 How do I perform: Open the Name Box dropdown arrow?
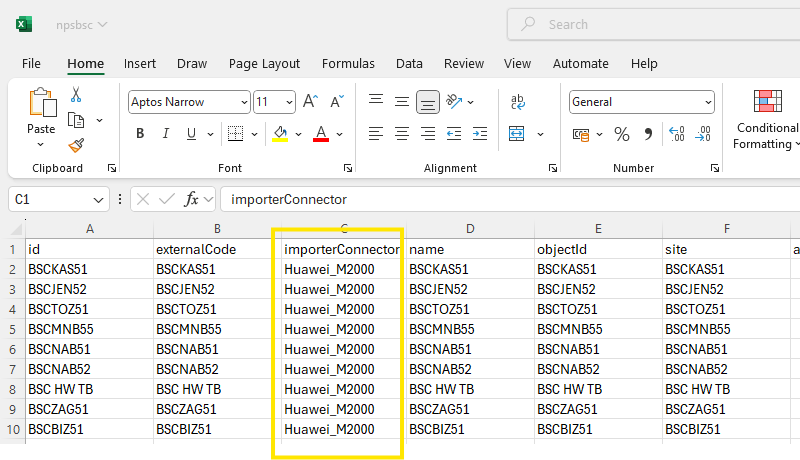pyautogui.click(x=98, y=199)
